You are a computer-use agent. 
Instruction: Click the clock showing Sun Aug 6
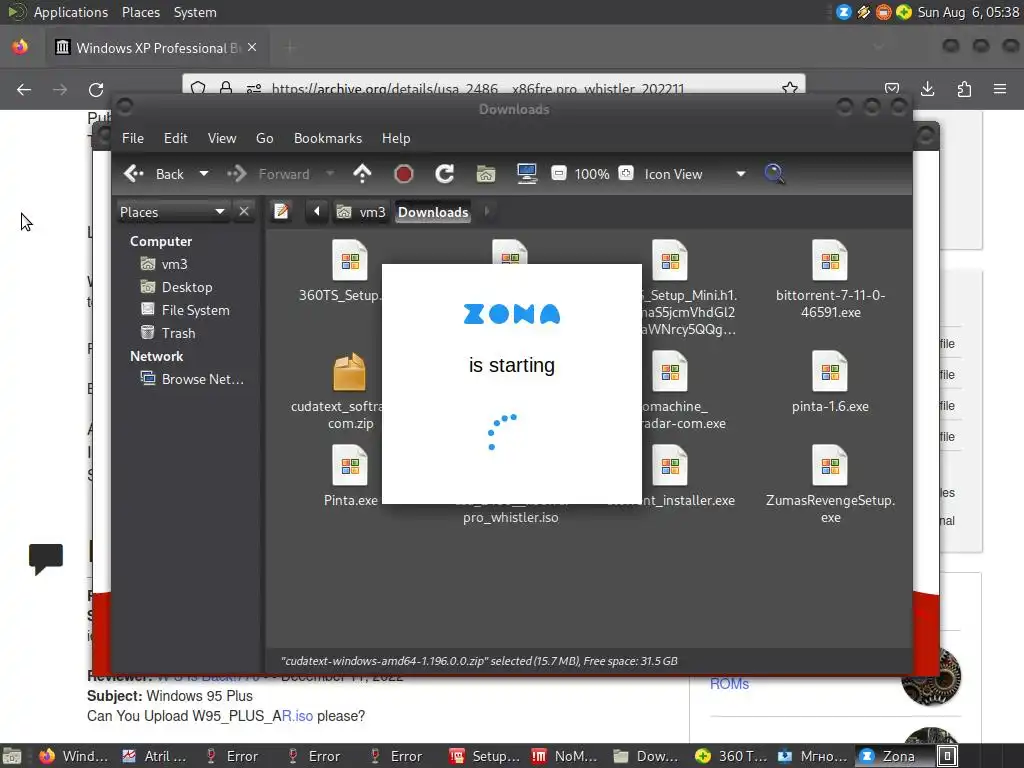968,12
